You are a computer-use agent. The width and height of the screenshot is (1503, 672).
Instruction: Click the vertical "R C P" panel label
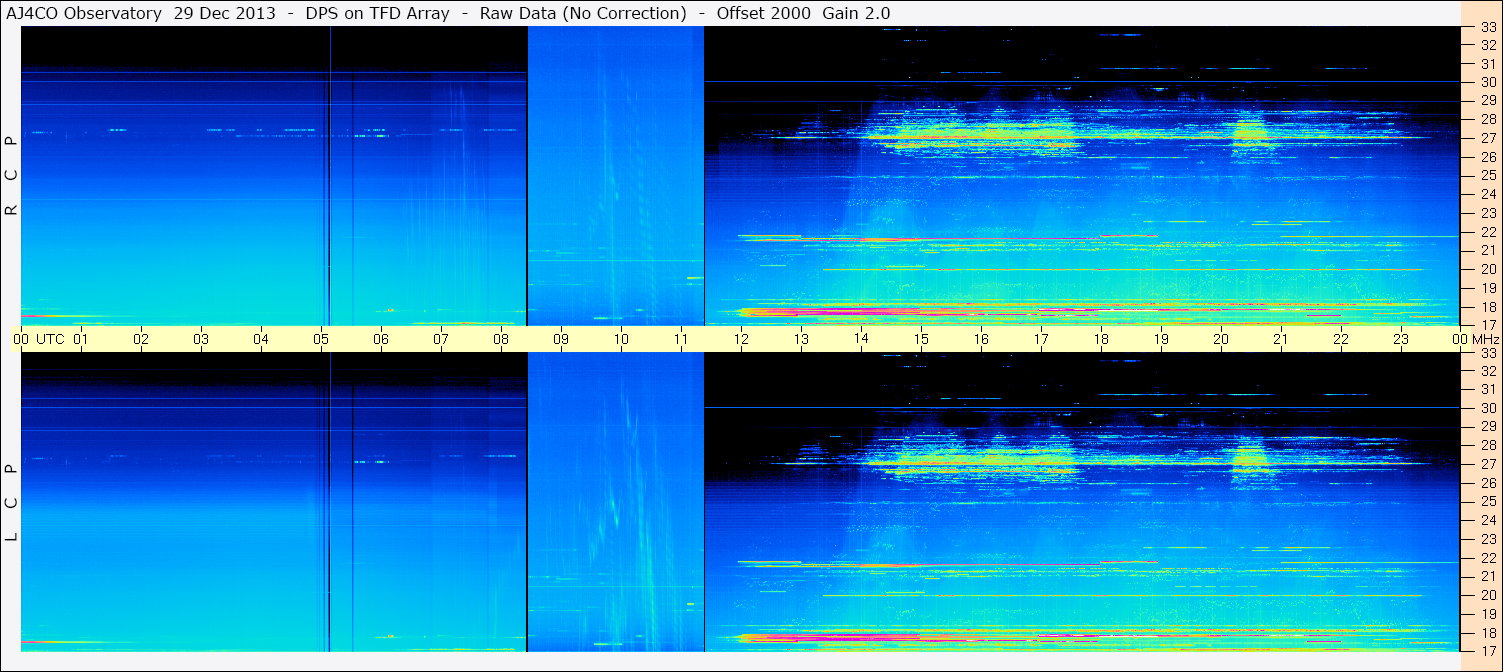pyautogui.click(x=12, y=176)
